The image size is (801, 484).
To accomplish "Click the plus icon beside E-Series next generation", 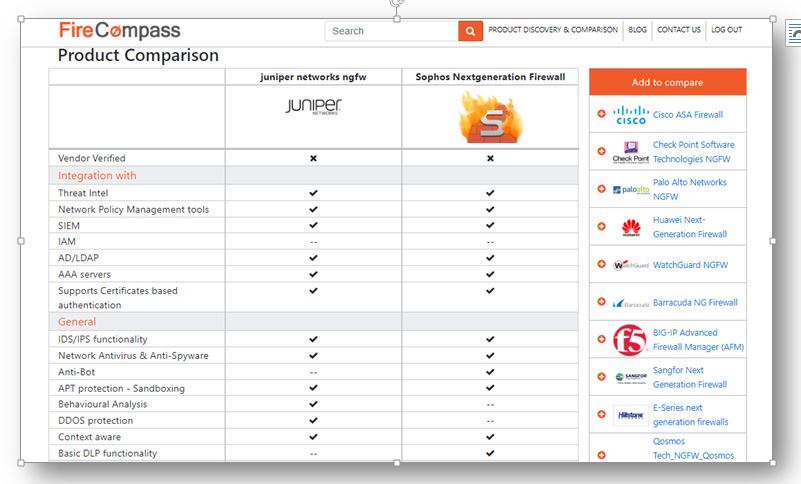I will [x=601, y=414].
